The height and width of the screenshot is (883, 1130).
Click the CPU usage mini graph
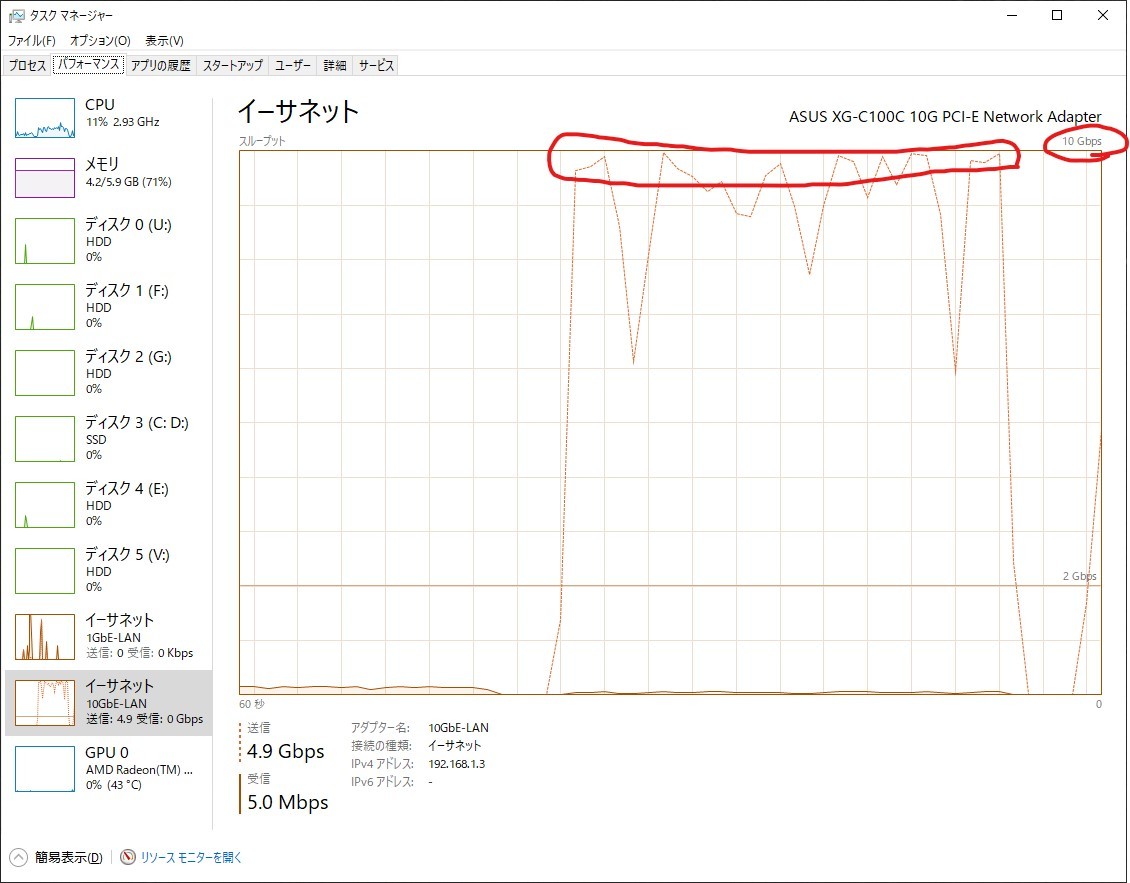click(45, 118)
